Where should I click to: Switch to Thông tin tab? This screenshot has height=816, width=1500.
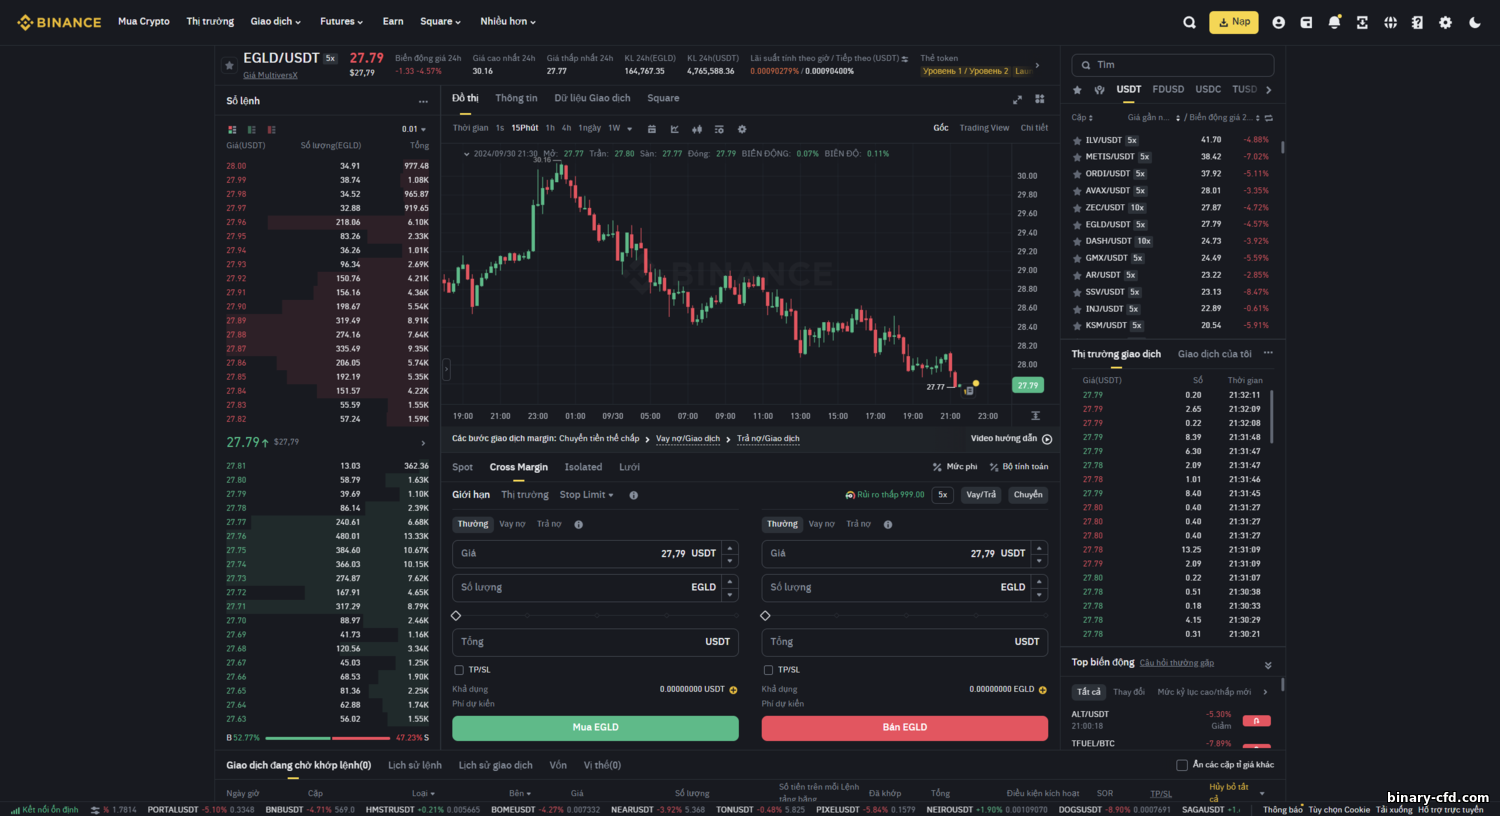click(516, 98)
